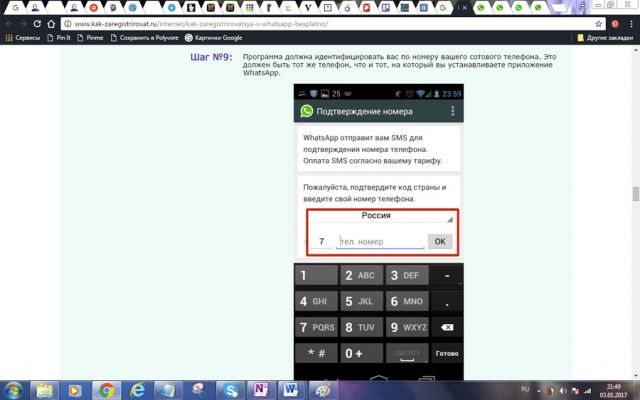Open the Pinme bookmark
Image resolution: width=640 pixels, height=400 pixels.
(90, 38)
